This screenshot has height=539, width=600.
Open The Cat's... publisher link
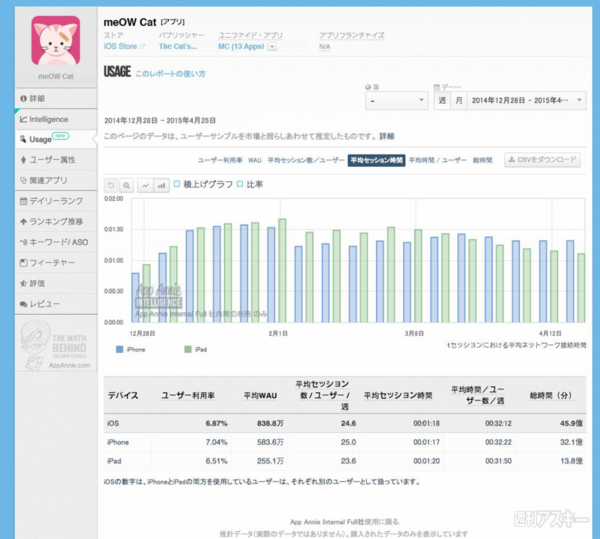pos(178,46)
